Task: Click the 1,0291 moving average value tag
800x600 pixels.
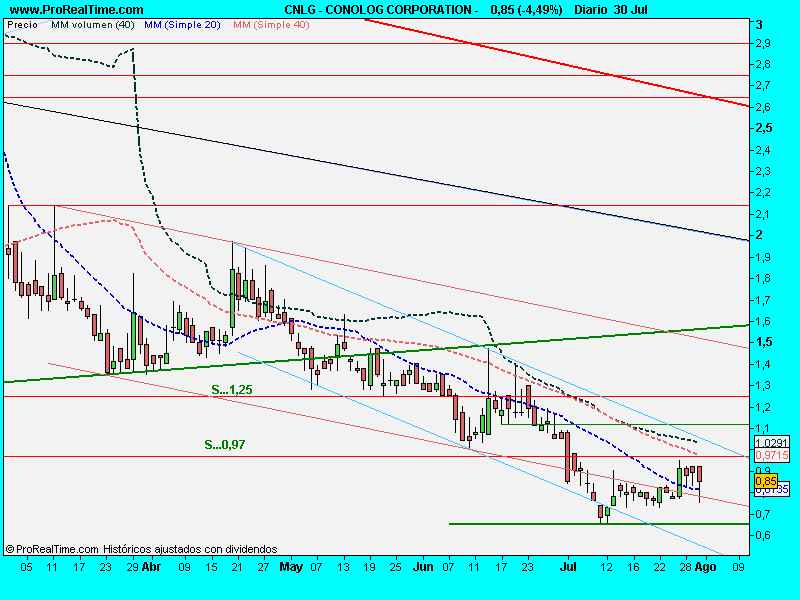Action: pyautogui.click(x=772, y=443)
